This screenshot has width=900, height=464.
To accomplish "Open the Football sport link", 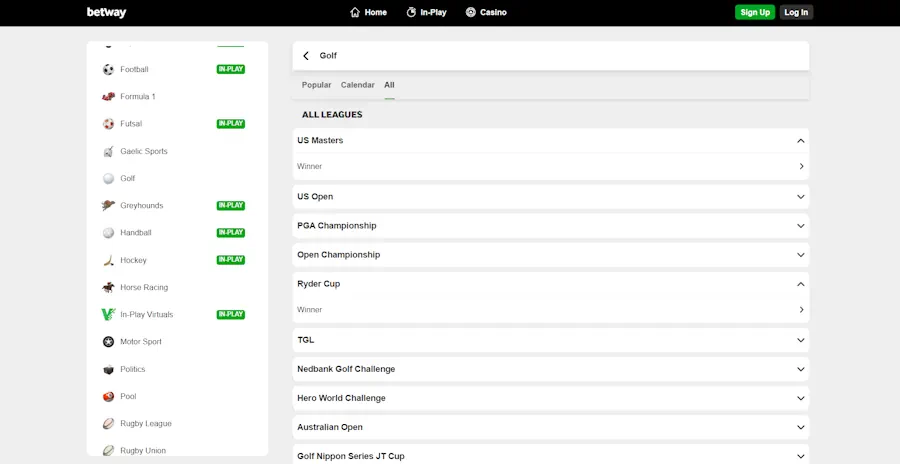I will (x=134, y=69).
